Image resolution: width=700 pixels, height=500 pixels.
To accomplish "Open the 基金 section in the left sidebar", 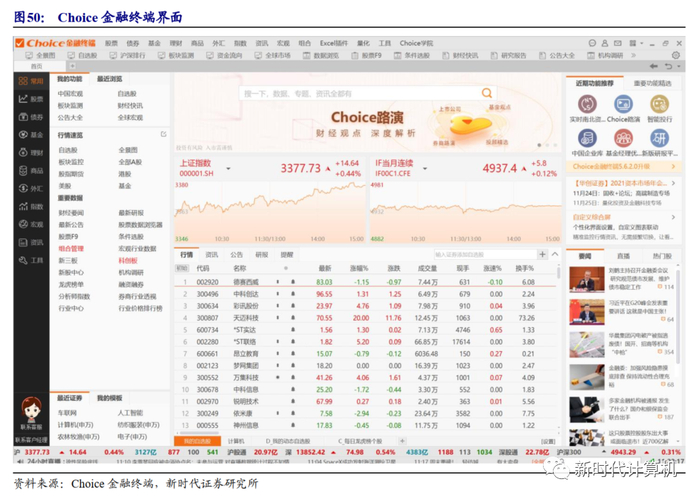I will point(31,135).
